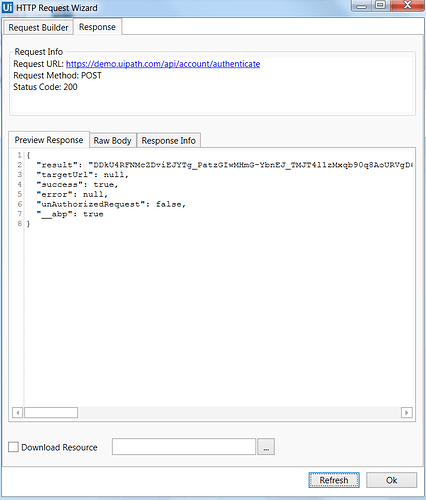Image resolution: width=426 pixels, height=500 pixels.
Task: Select the Response tab
Action: pyautogui.click(x=97, y=27)
